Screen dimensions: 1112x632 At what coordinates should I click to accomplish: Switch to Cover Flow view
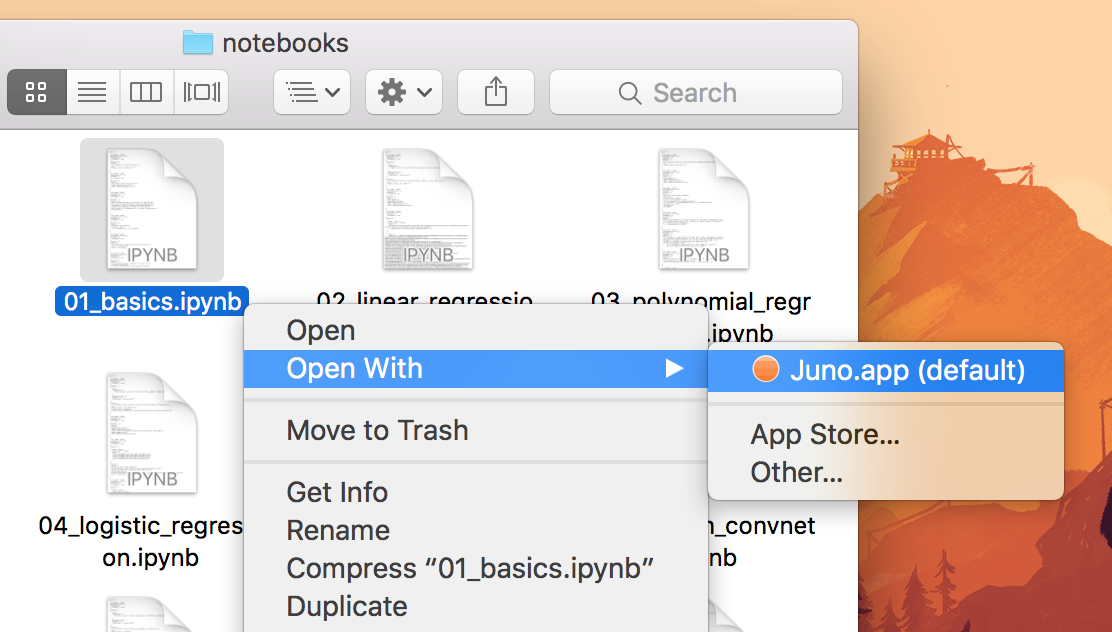click(201, 92)
